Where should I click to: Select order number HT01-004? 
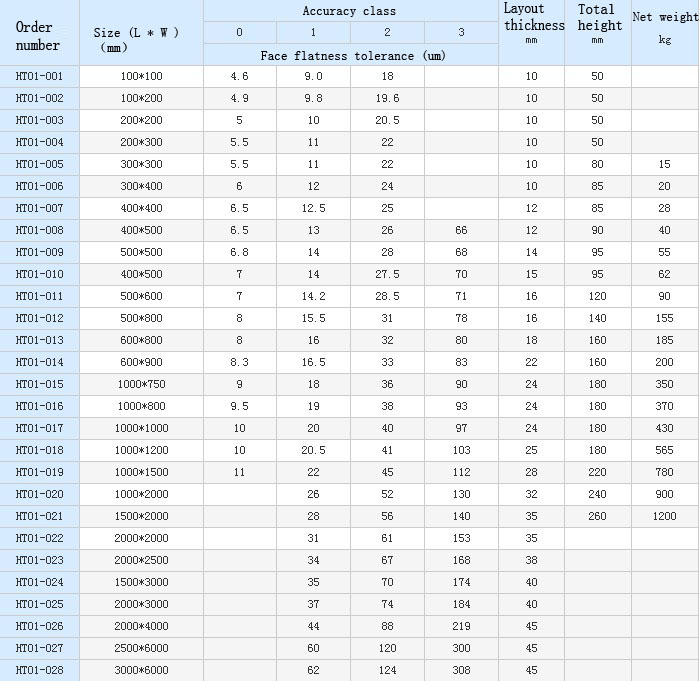coord(39,142)
